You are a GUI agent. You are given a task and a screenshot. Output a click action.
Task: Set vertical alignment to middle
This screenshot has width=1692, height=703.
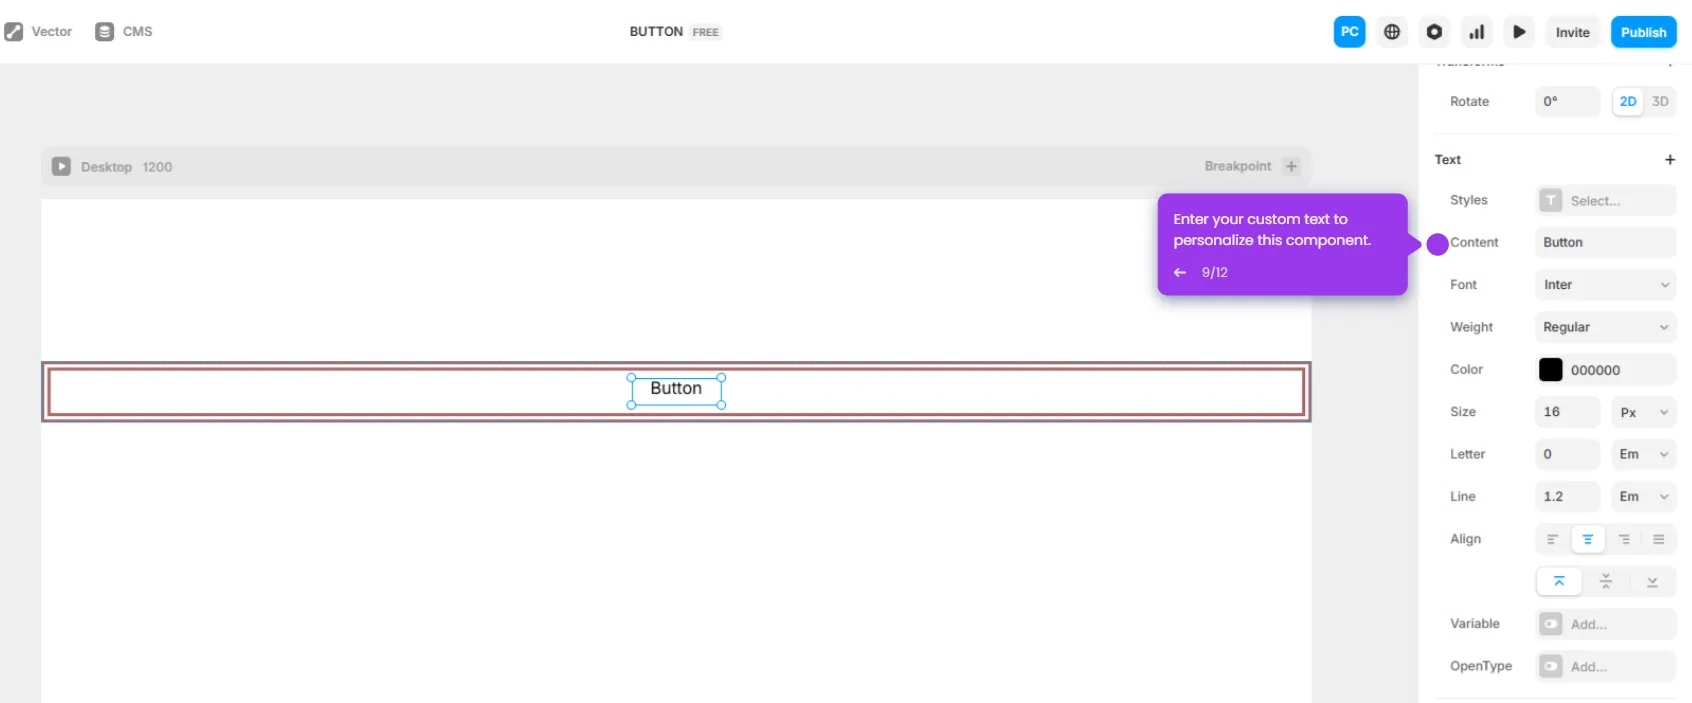point(1605,581)
